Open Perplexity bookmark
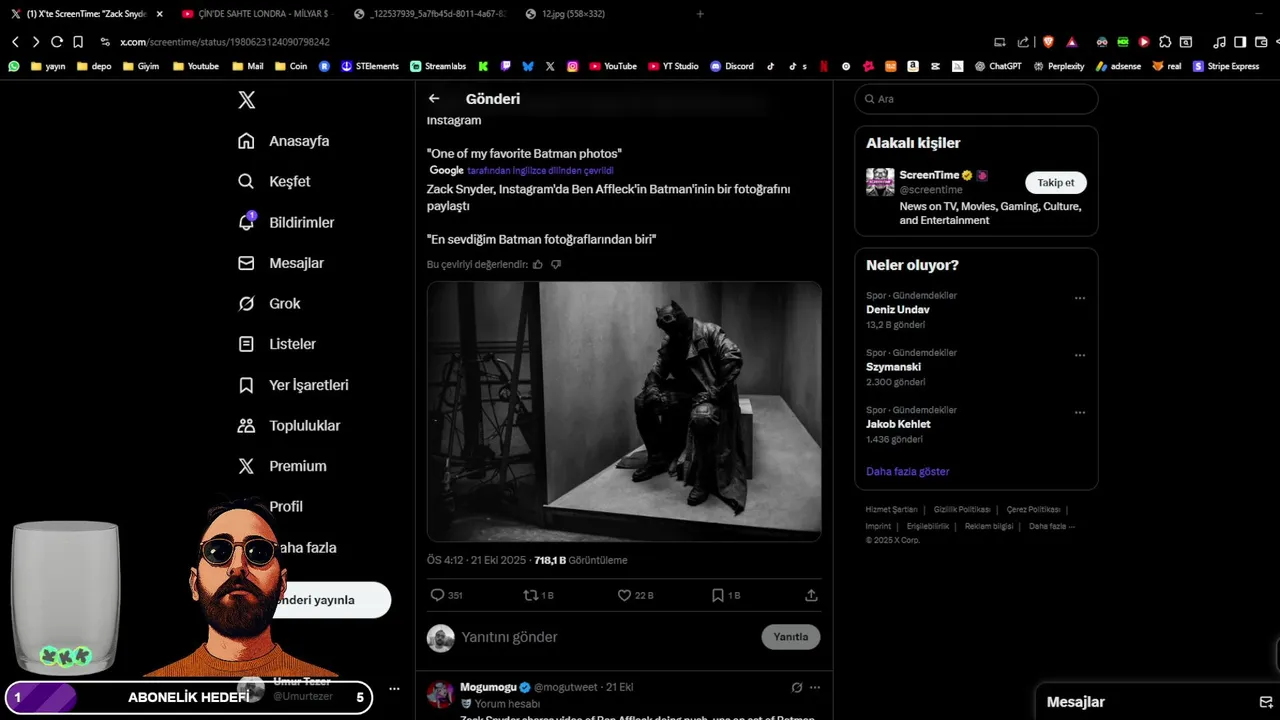Screen dimensions: 1280x720 [x=1058, y=66]
